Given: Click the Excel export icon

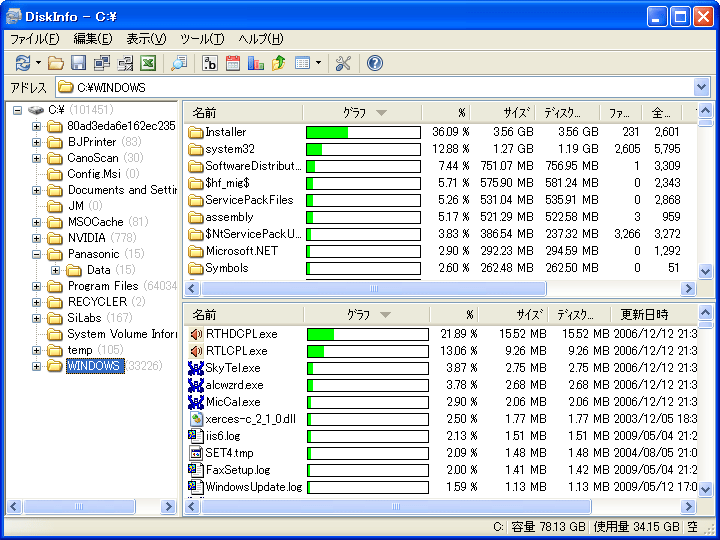Looking at the screenshot, I should point(148,63).
